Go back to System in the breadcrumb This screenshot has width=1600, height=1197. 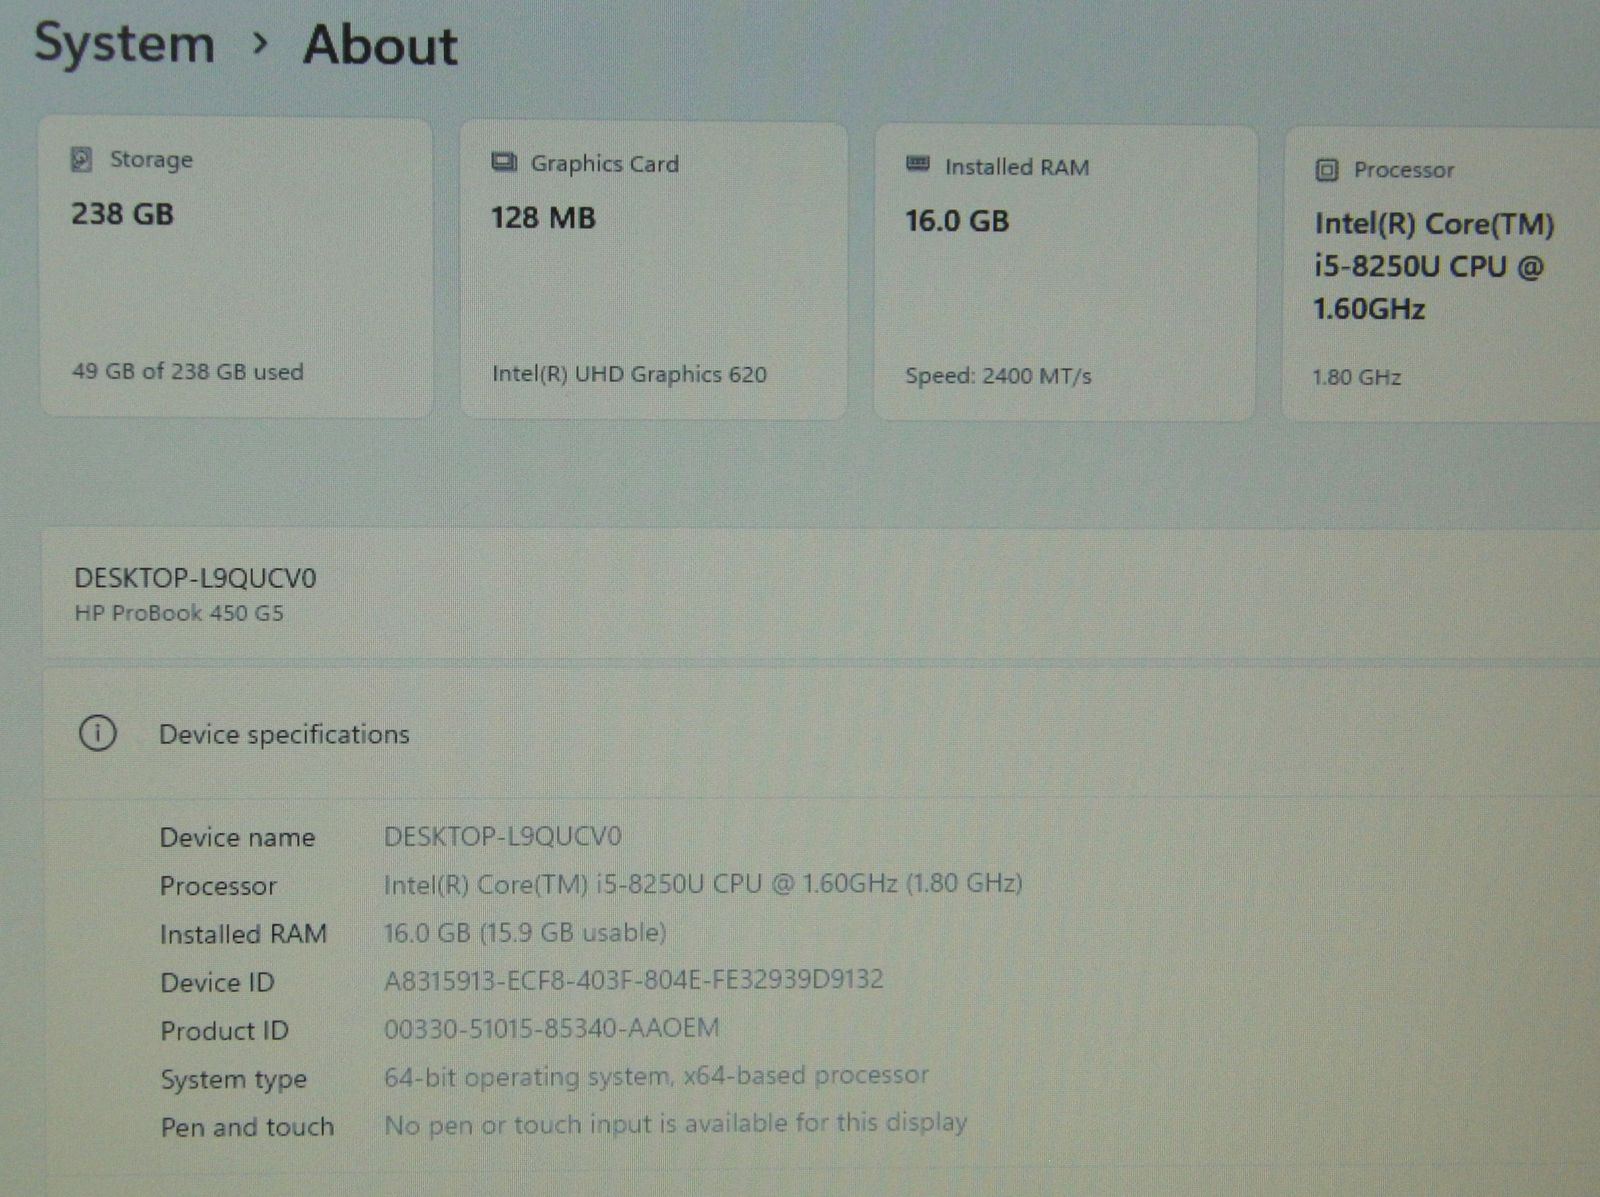[125, 44]
